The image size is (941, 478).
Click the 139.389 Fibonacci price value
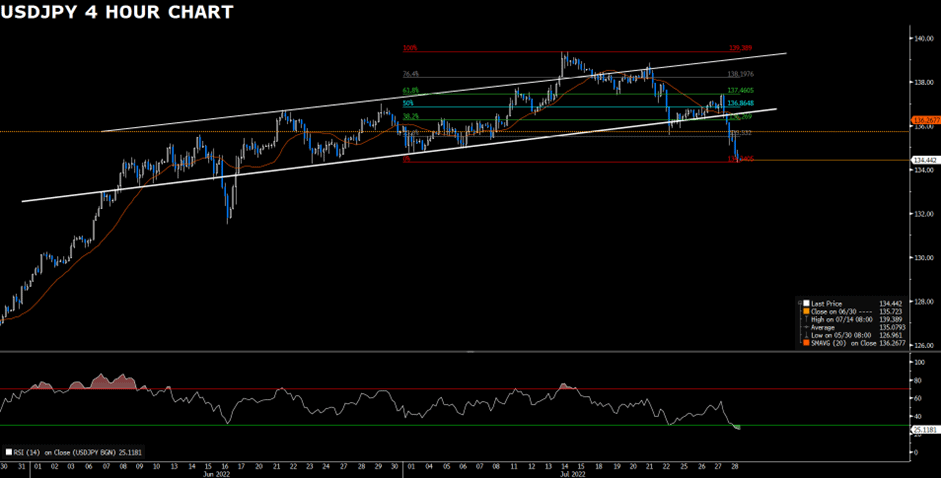(x=741, y=48)
